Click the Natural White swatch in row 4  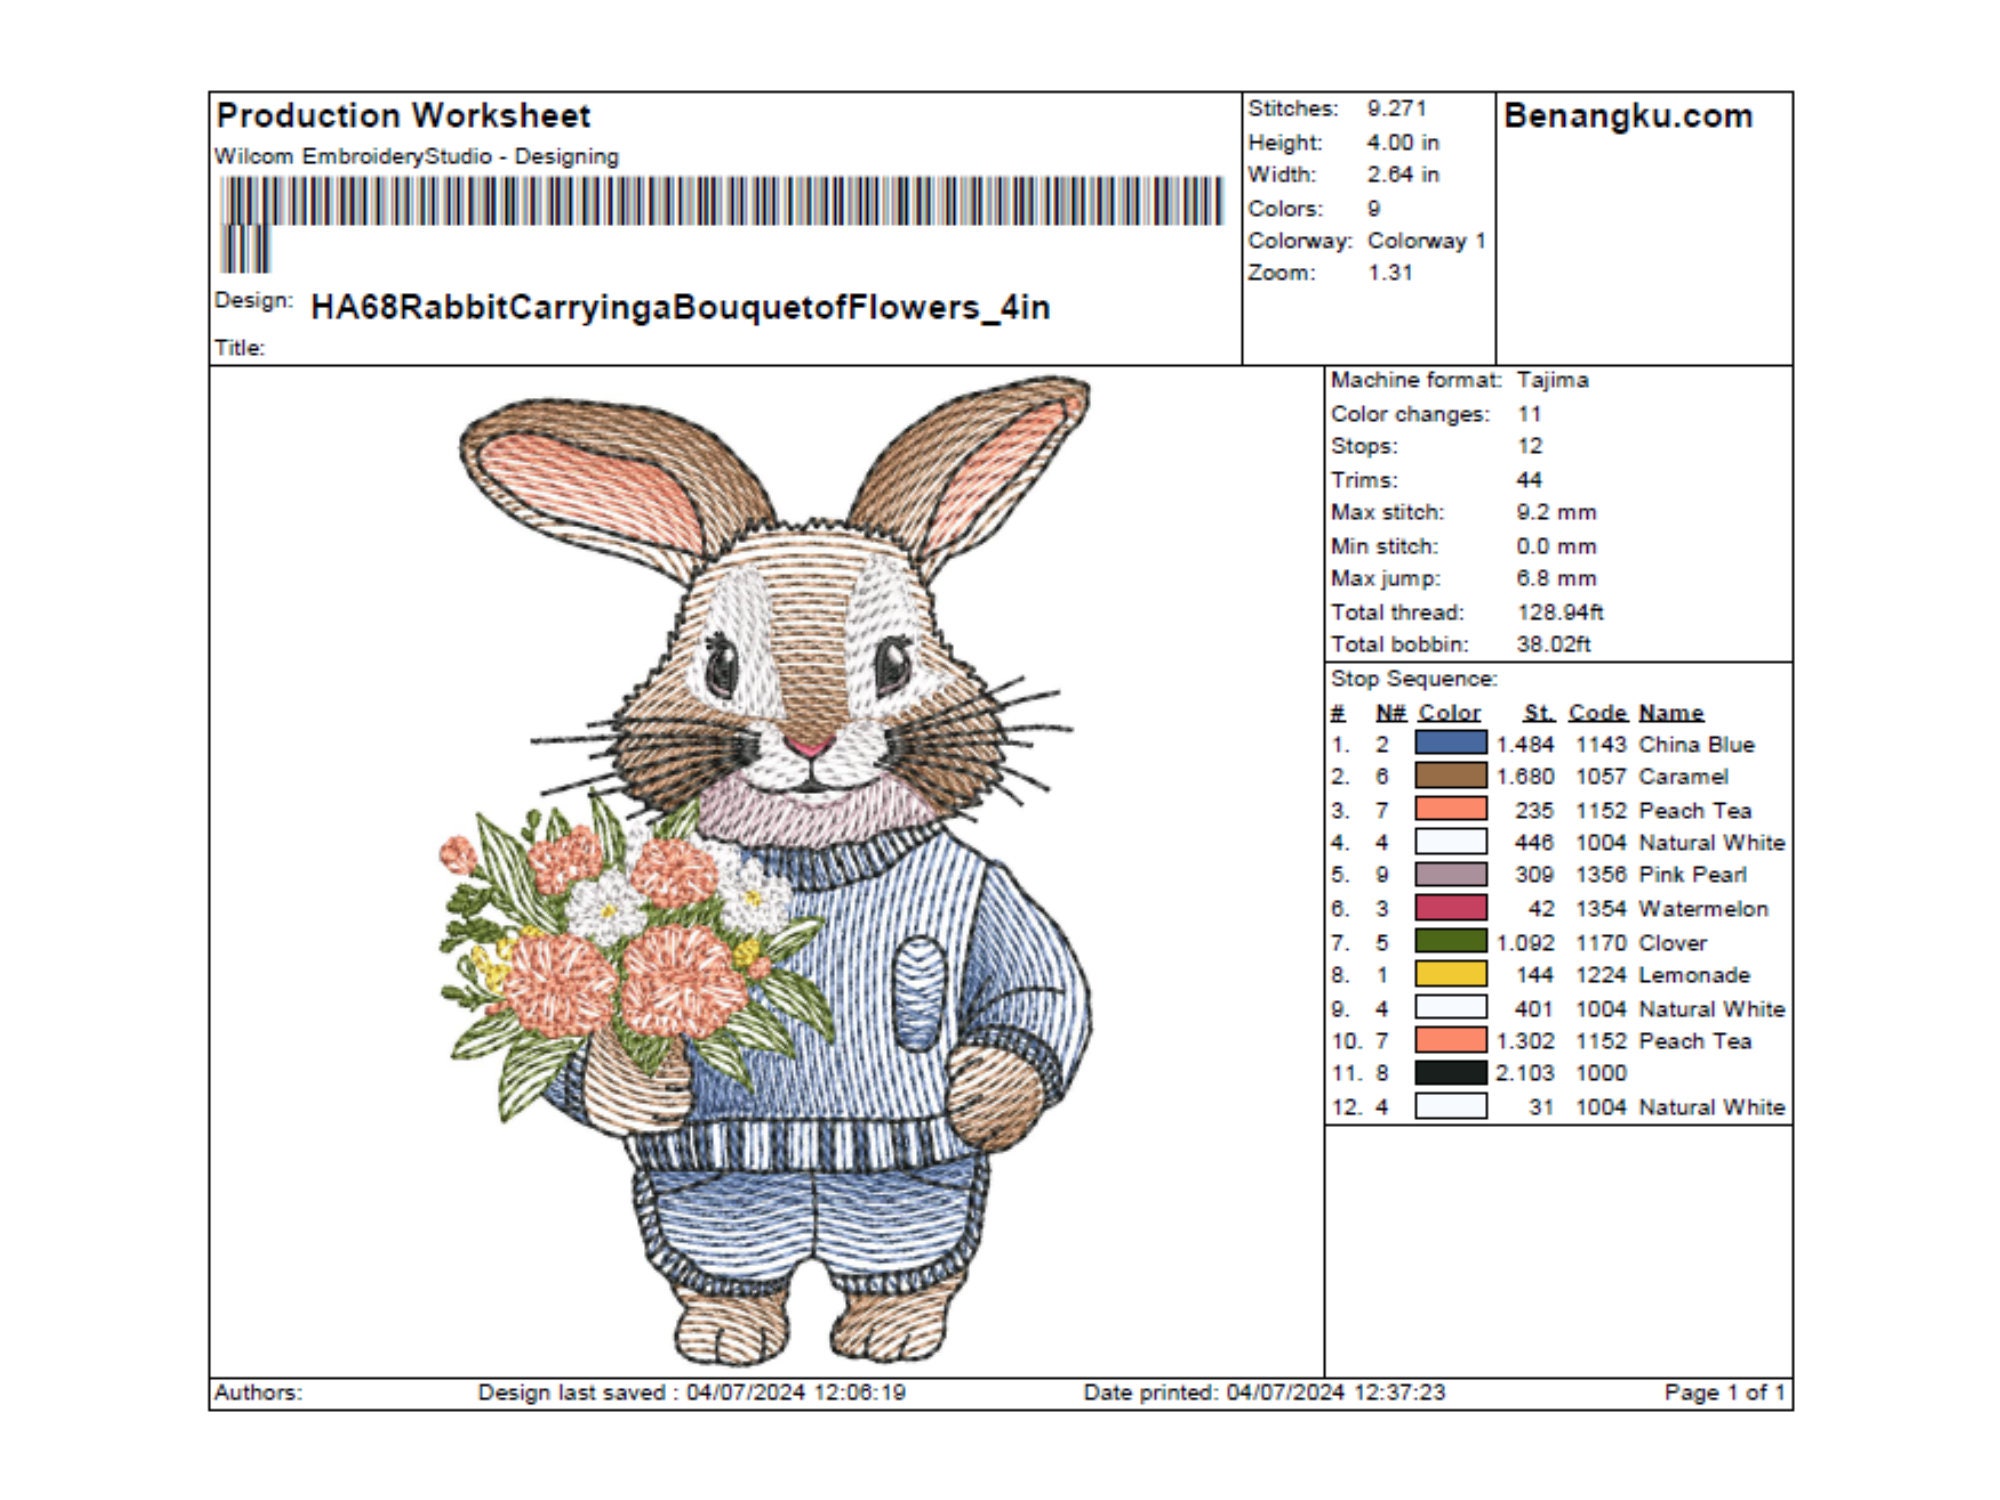tap(1450, 842)
